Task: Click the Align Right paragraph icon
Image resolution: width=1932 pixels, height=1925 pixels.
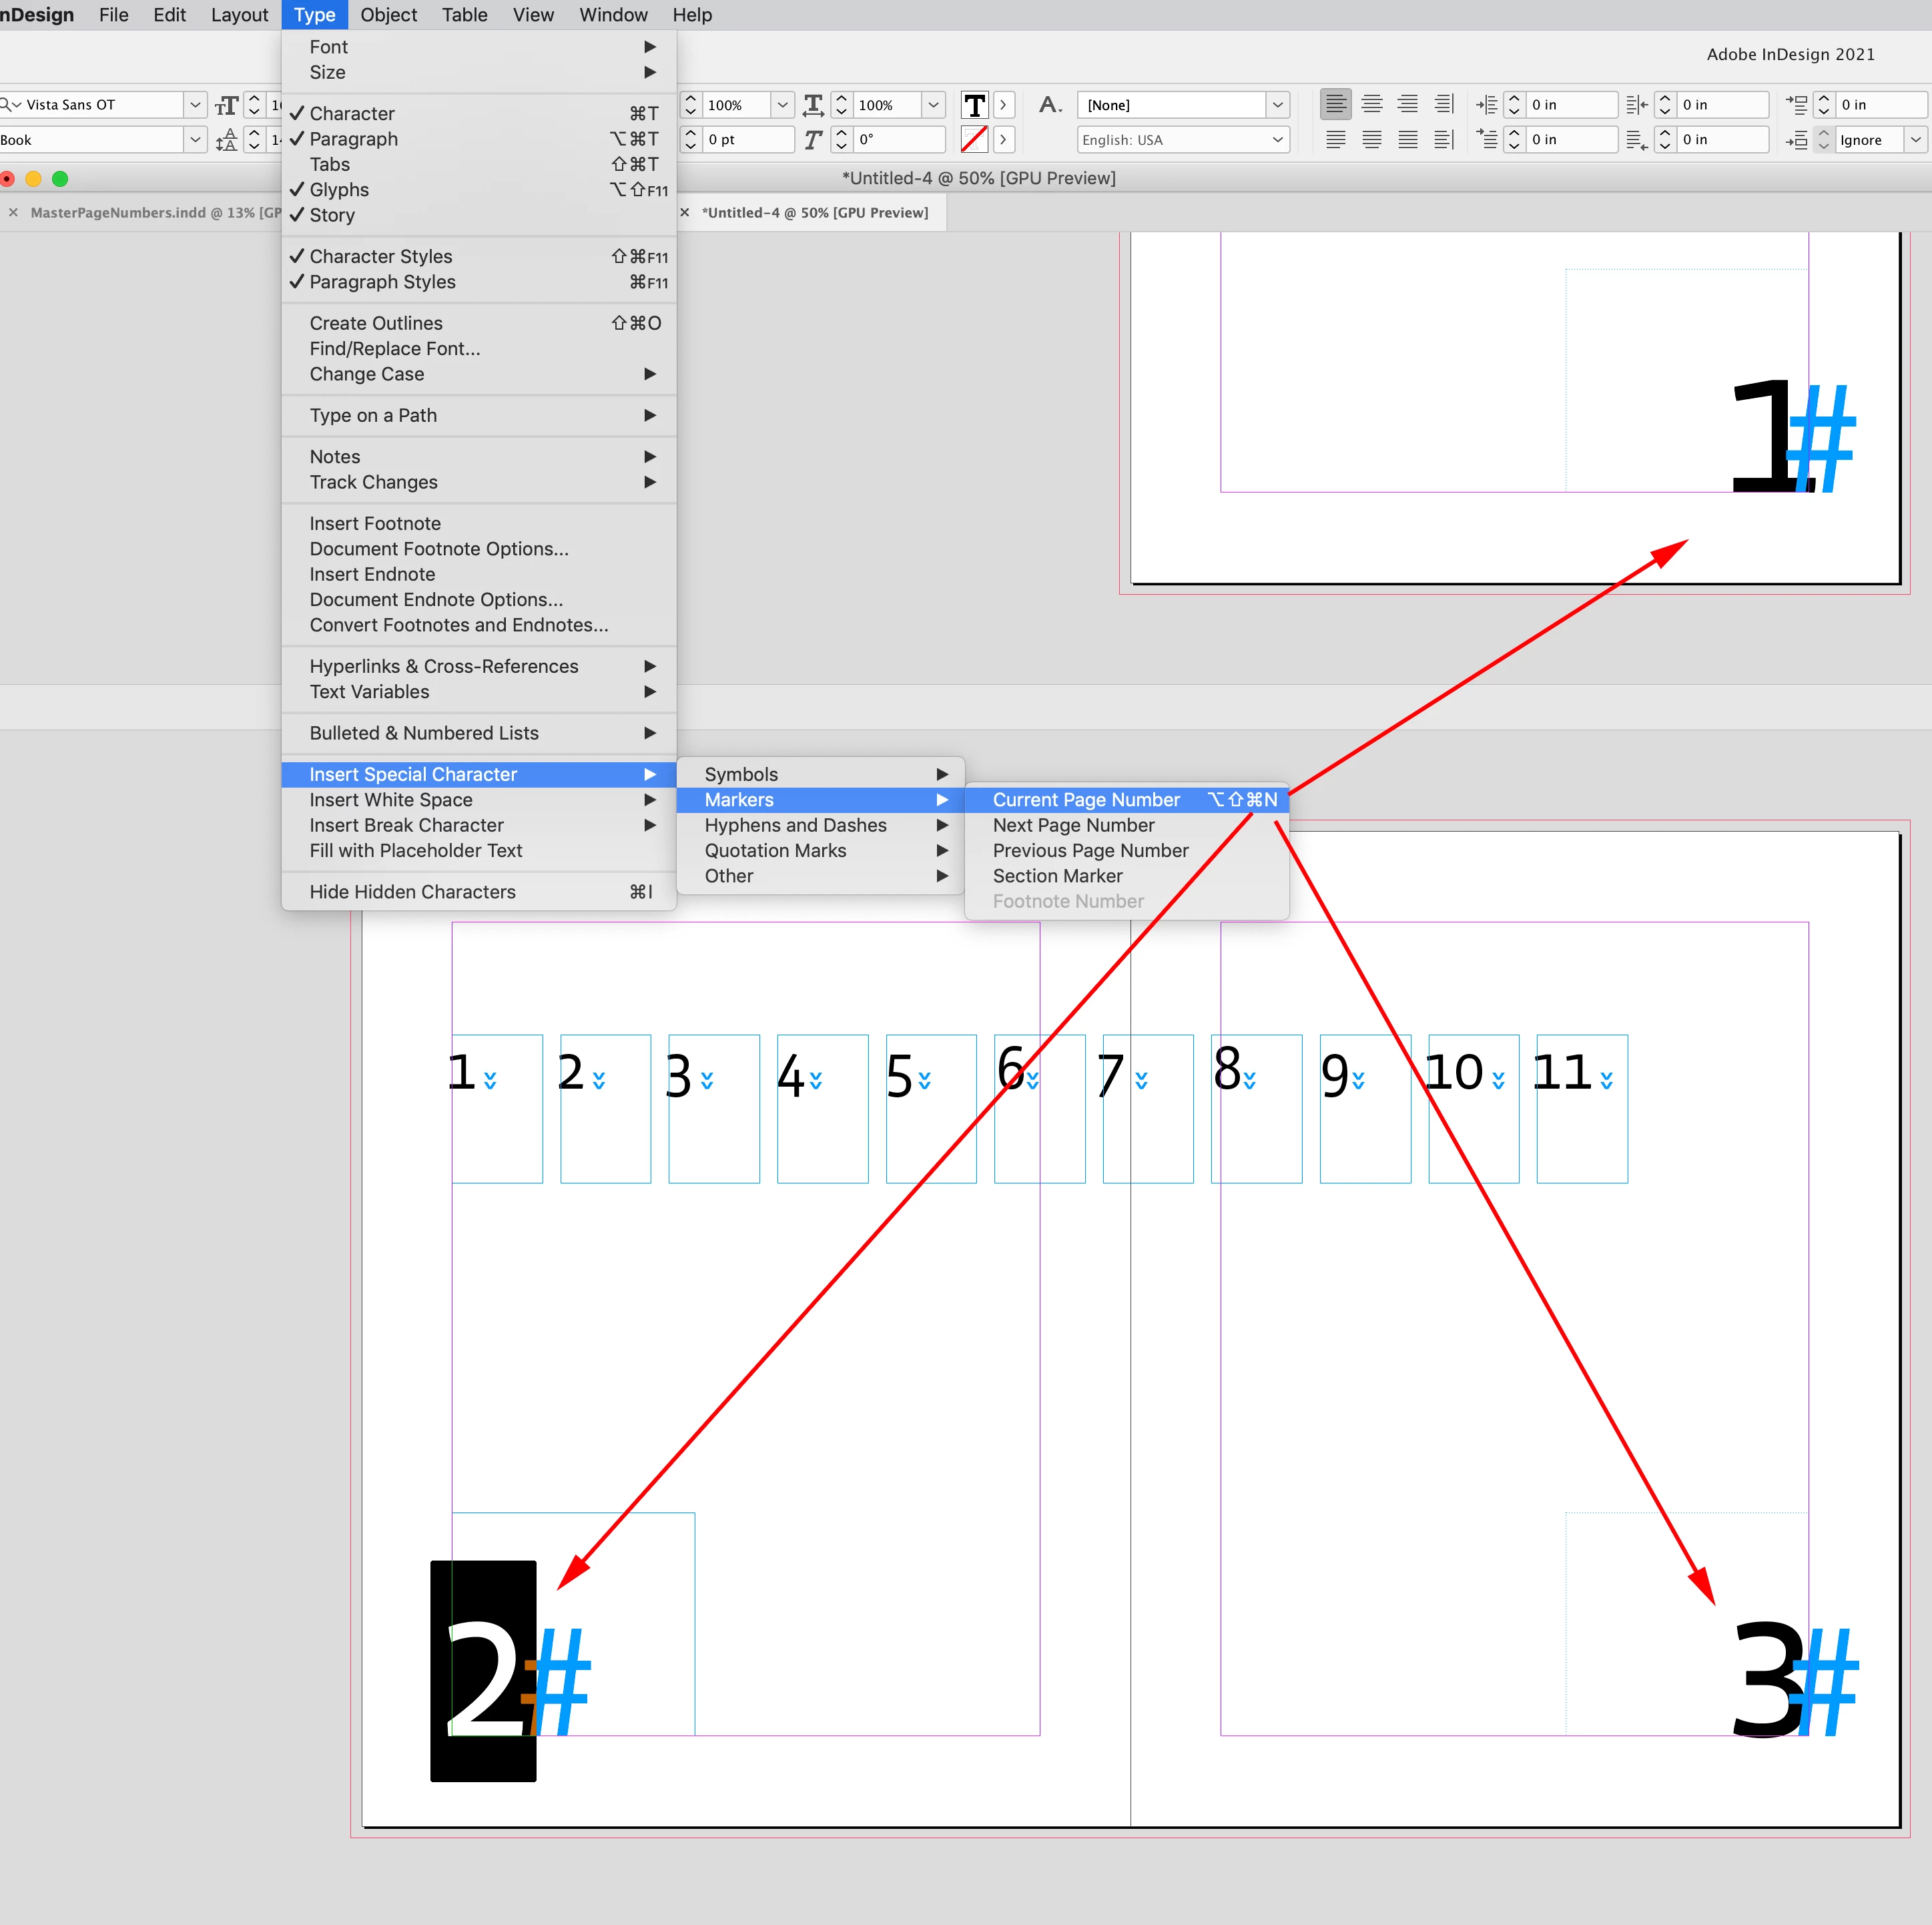Action: pos(1407,104)
